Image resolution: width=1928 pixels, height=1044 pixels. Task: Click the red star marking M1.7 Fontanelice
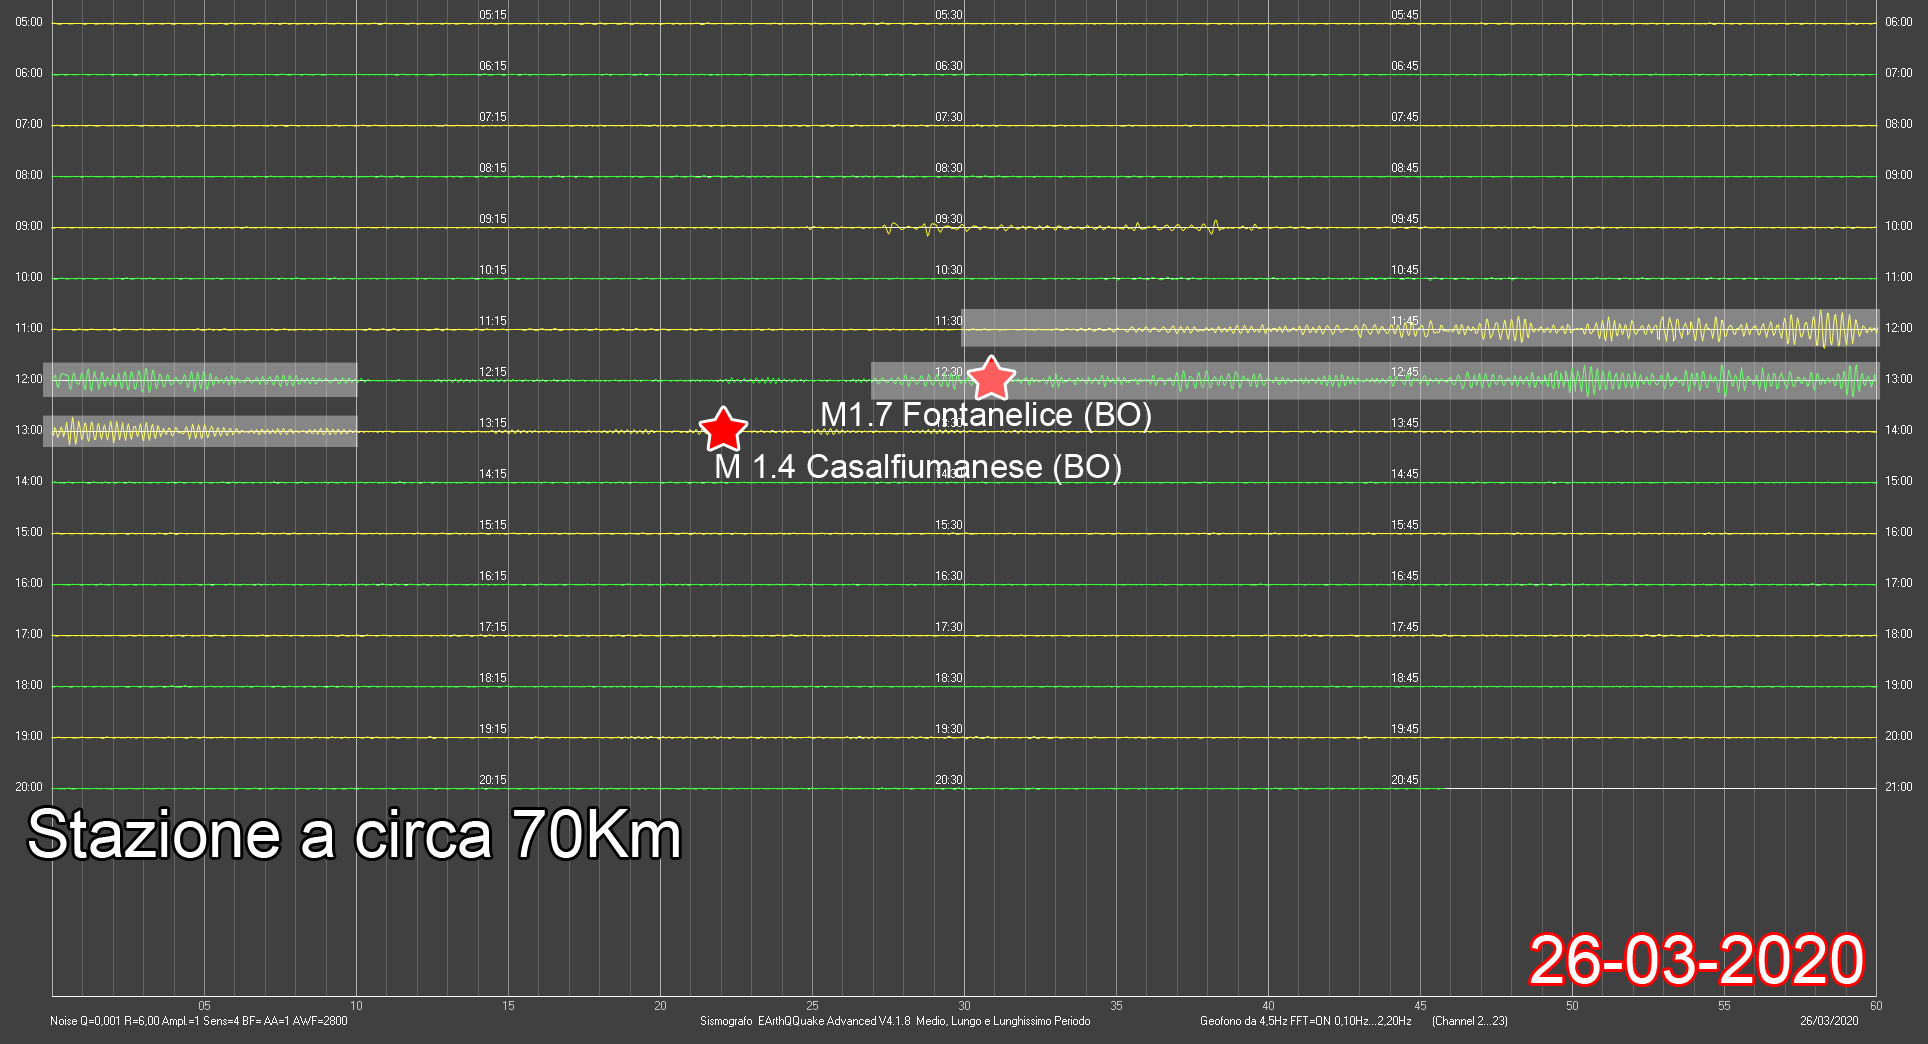click(x=991, y=379)
